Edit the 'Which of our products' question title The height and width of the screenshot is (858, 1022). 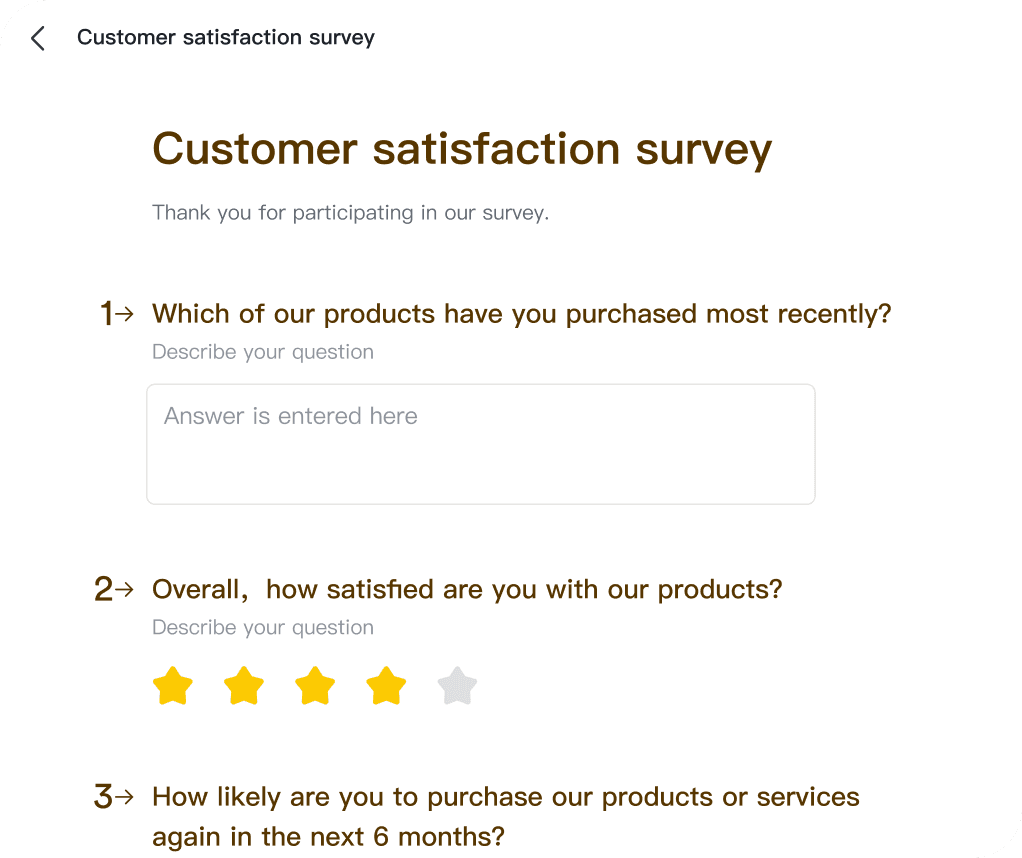[521, 314]
